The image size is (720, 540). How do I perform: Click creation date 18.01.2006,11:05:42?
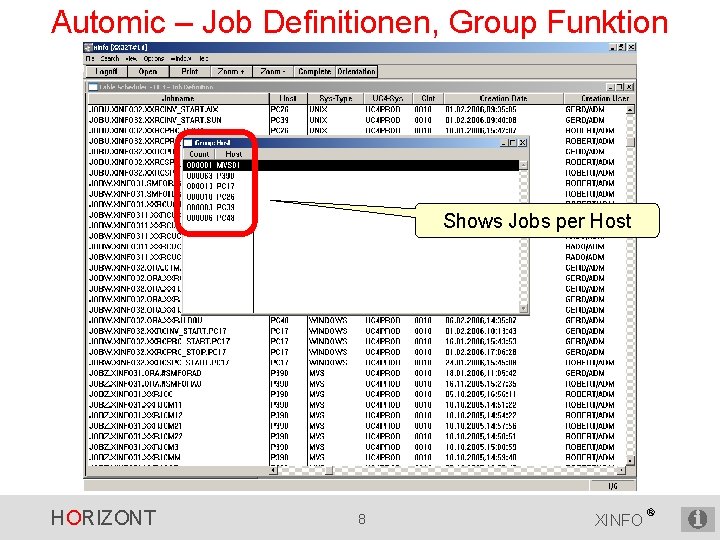[481, 373]
